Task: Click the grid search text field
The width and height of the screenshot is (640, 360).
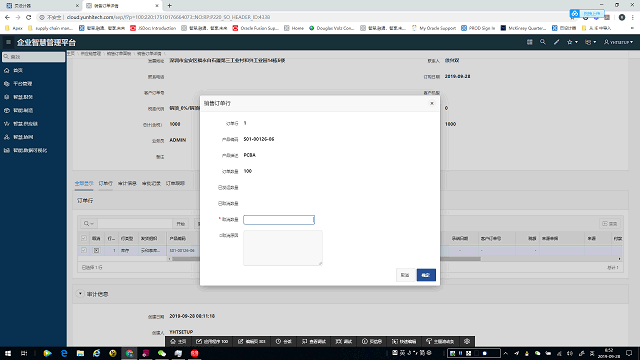Action: pos(135,224)
